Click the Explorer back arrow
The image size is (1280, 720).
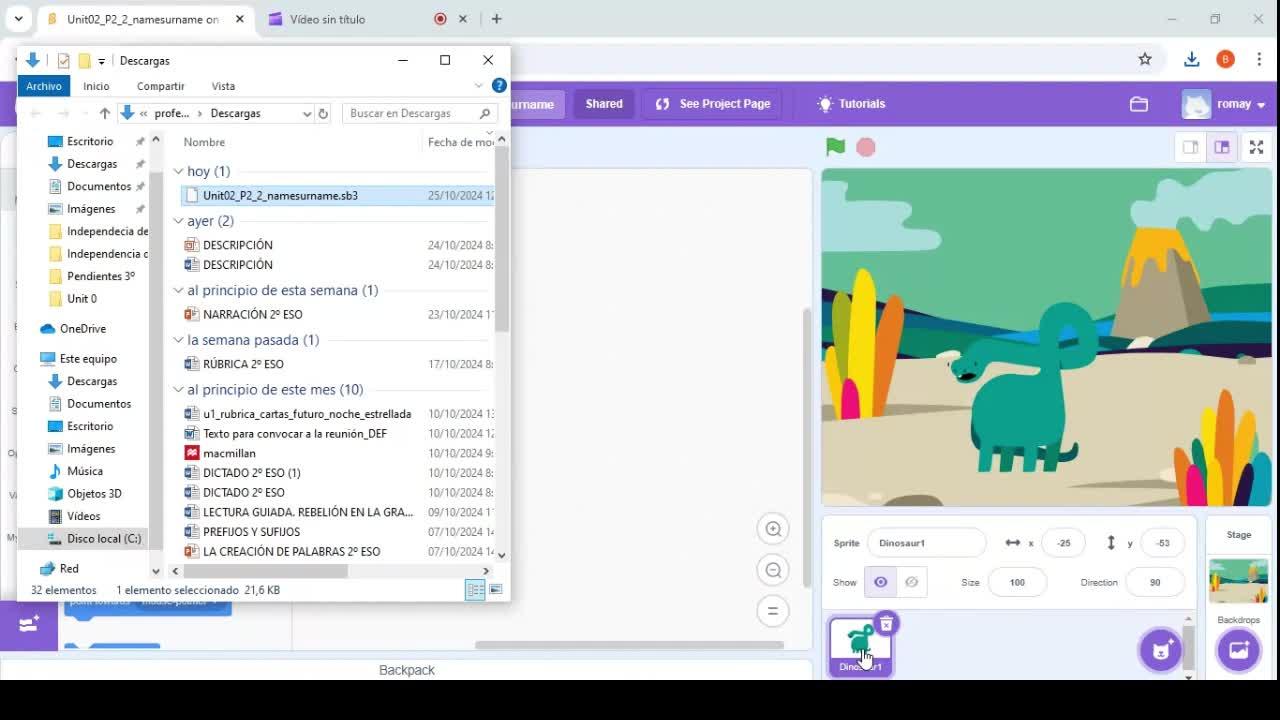[x=36, y=113]
